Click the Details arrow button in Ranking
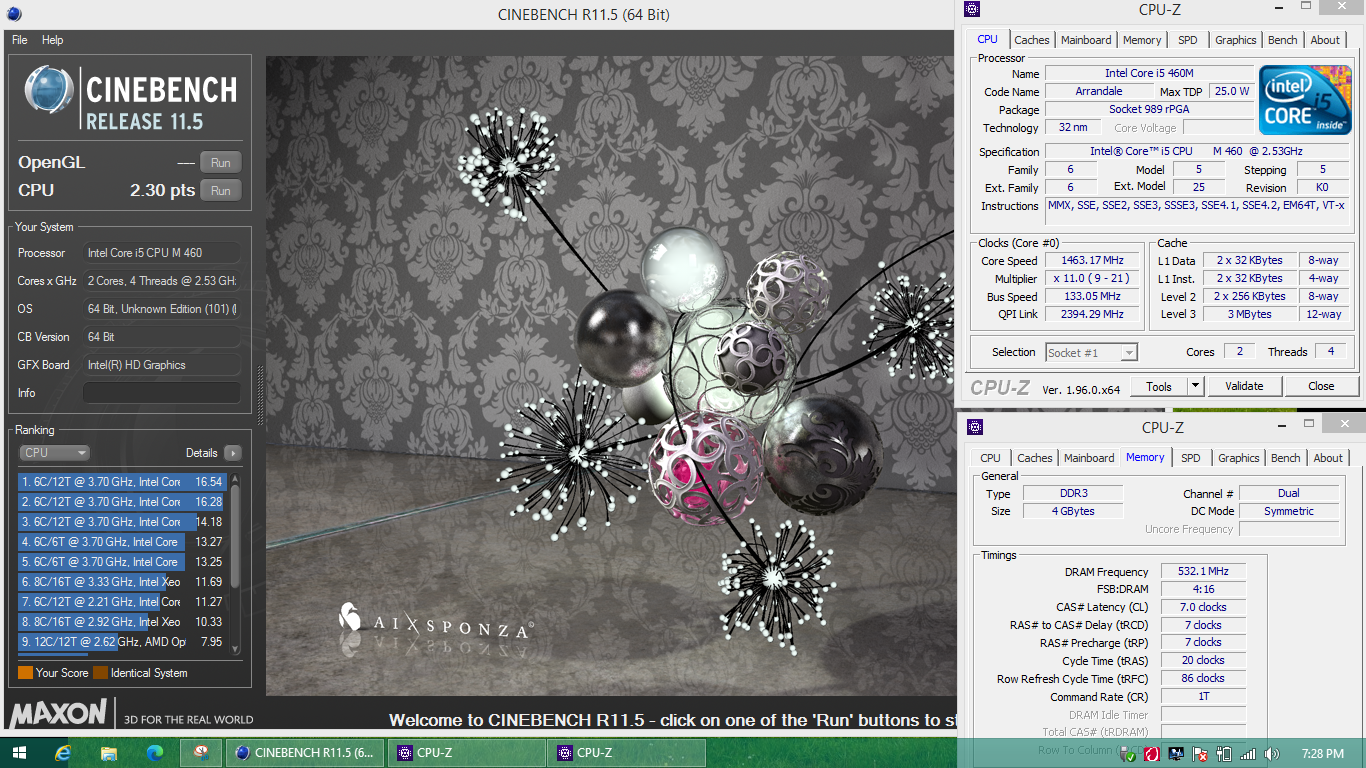1366x768 pixels. tap(232, 453)
